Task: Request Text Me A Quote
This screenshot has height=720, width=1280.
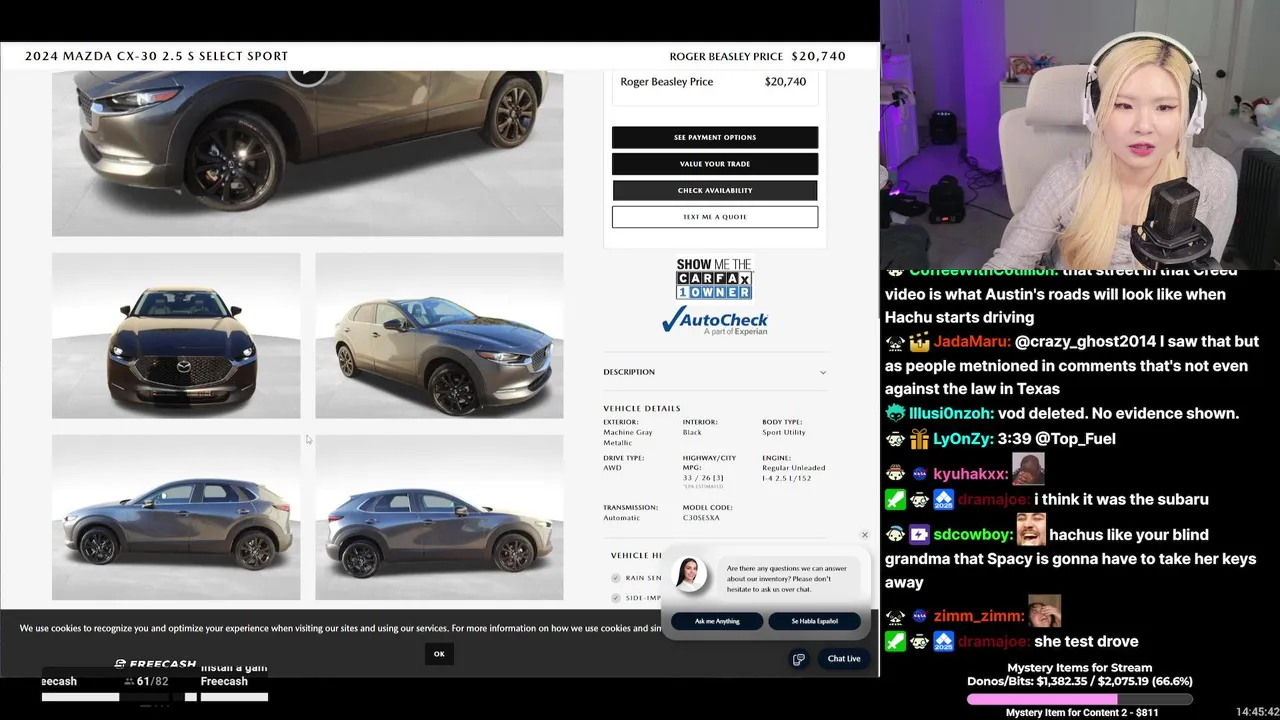Action: pyautogui.click(x=715, y=217)
